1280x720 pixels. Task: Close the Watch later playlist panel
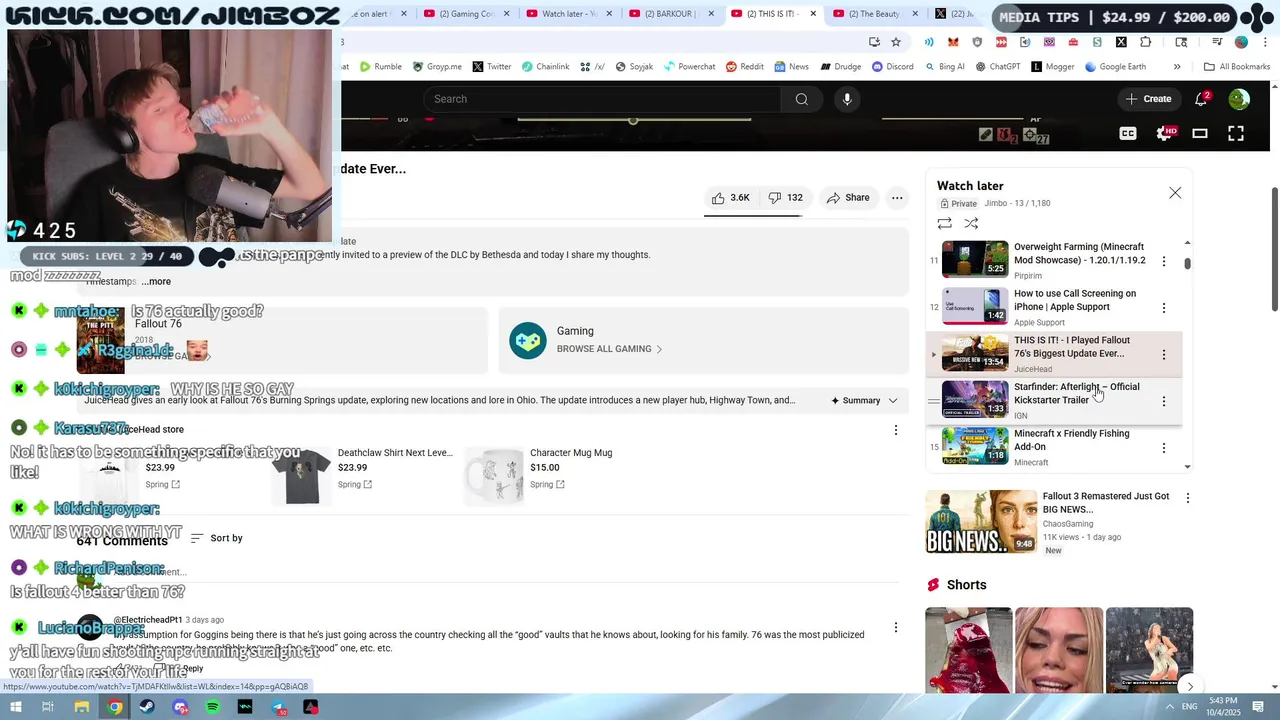(x=1175, y=193)
